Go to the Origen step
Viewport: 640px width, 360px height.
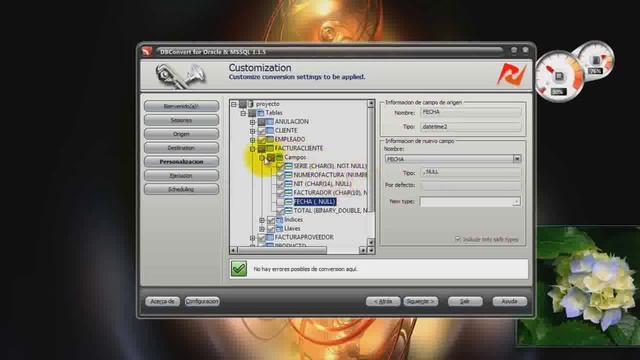coord(181,134)
